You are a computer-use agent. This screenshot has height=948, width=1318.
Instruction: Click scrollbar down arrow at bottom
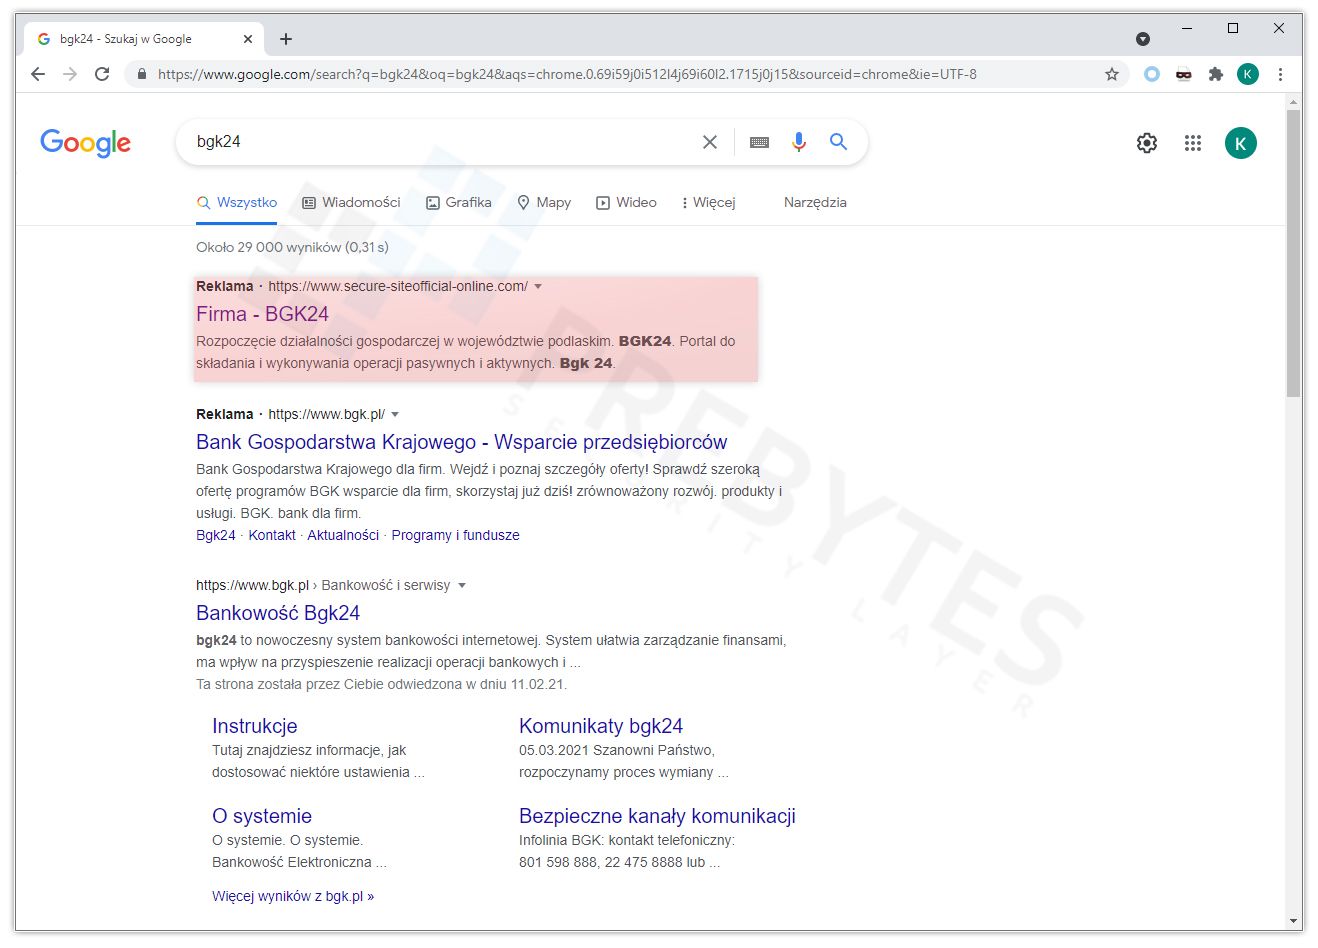click(x=1293, y=921)
